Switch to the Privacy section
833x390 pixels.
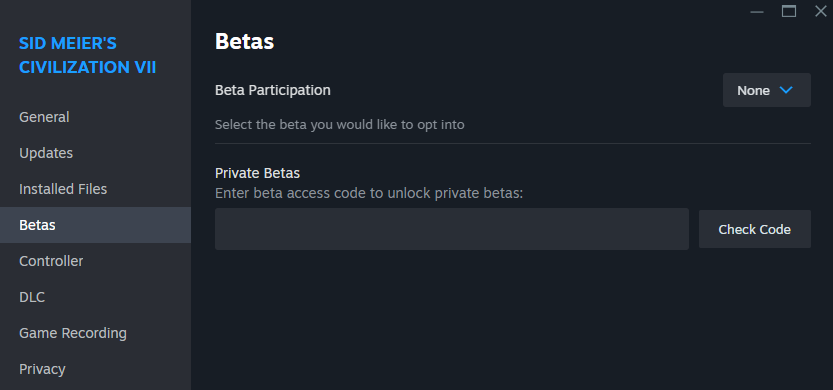[x=95, y=369]
